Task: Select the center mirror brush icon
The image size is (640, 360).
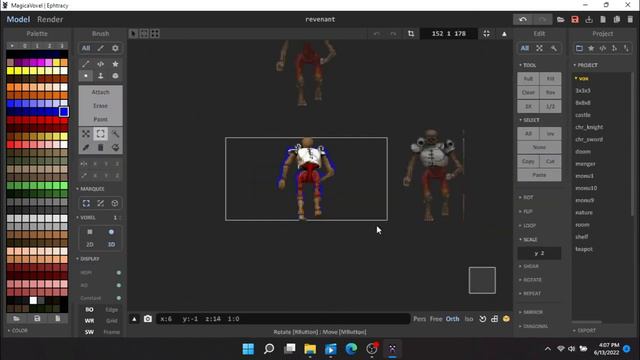Action: pyautogui.click(x=100, y=64)
